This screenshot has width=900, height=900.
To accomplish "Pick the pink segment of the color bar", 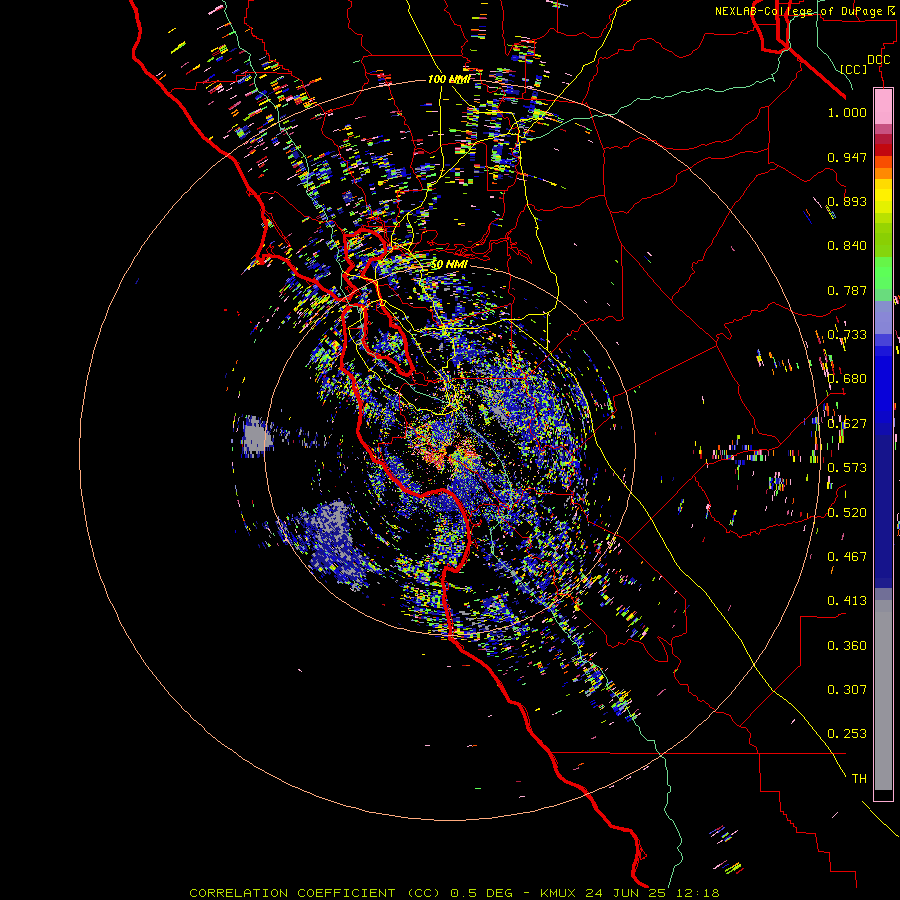I will [x=883, y=107].
